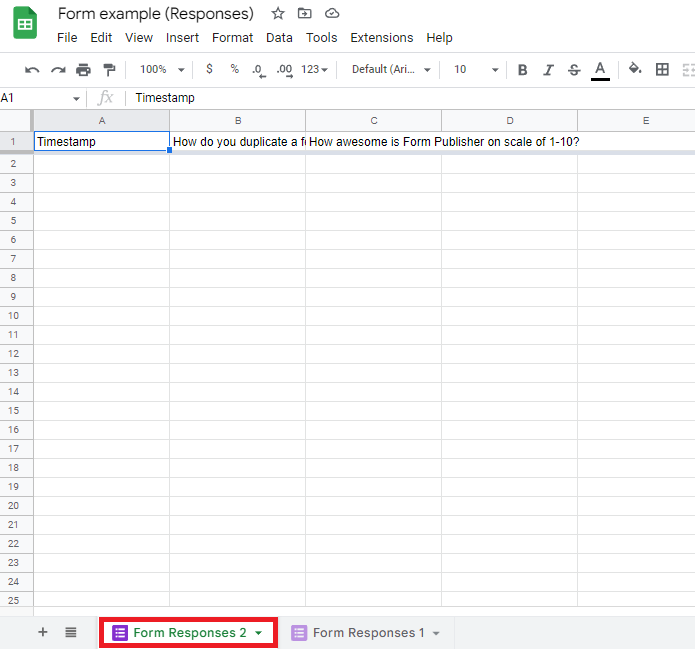Toggle italic formatting
The height and width of the screenshot is (649, 695).
(548, 70)
